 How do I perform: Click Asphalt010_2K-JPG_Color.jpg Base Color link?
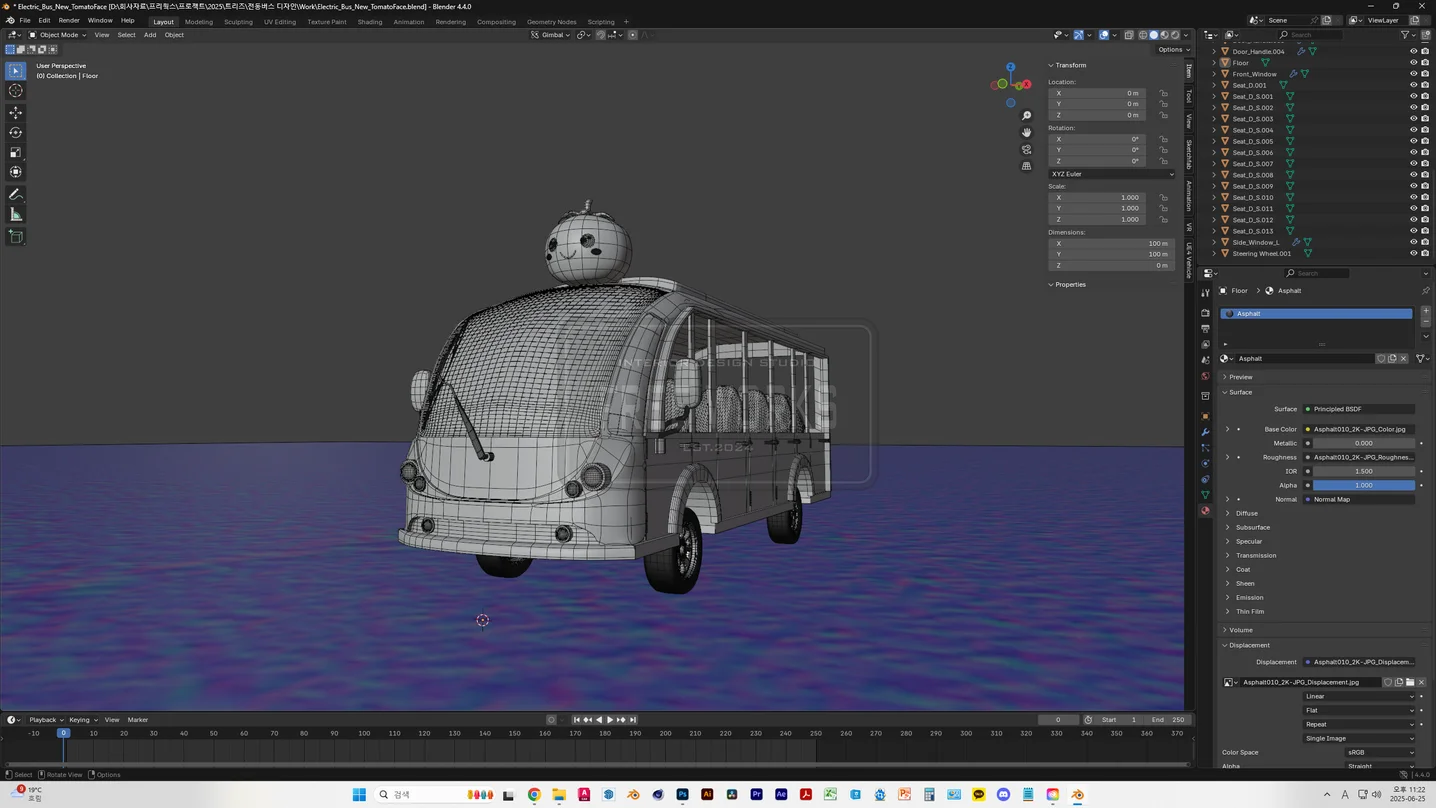pyautogui.click(x=1359, y=430)
